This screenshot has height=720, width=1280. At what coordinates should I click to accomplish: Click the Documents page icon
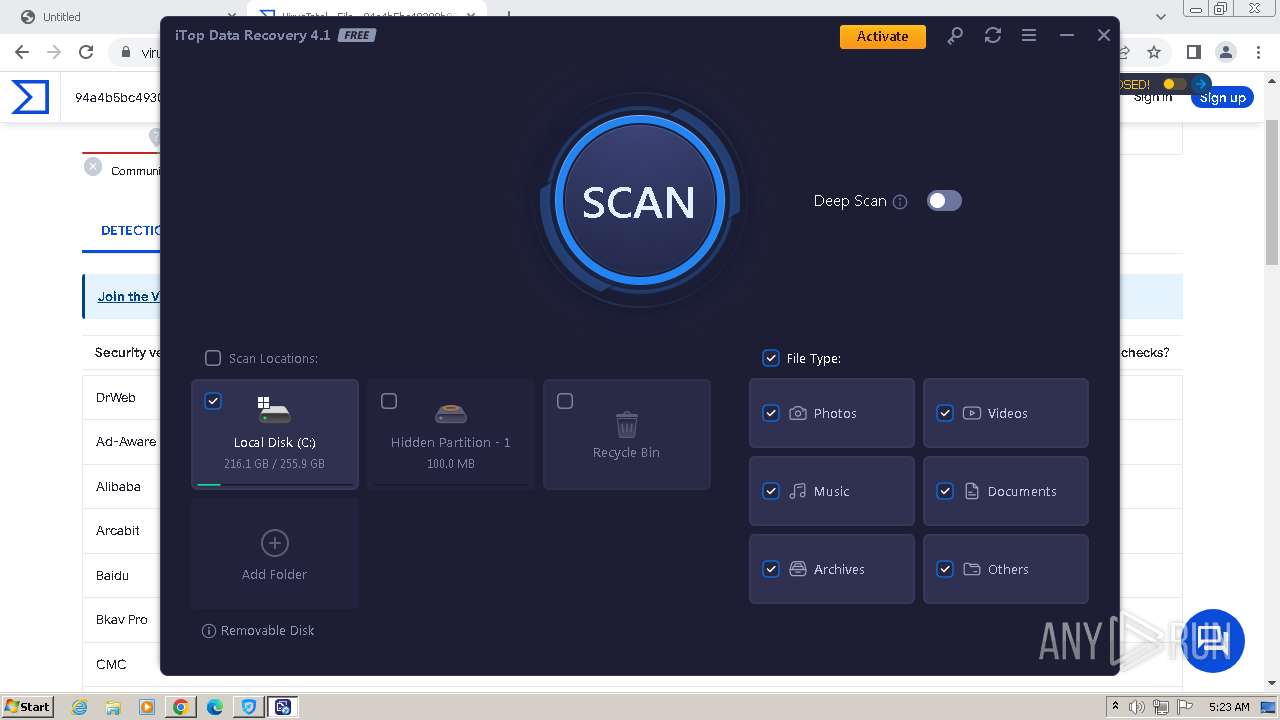coord(972,491)
